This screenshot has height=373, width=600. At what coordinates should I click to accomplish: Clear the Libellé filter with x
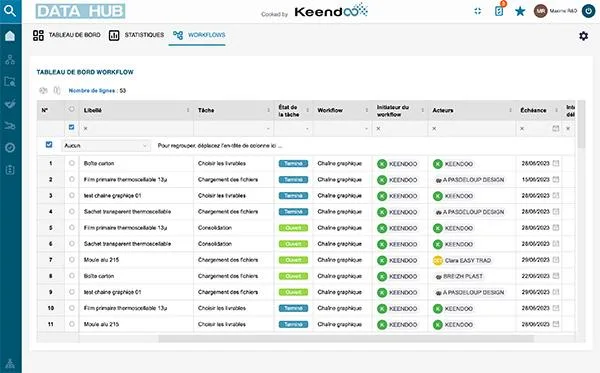(x=85, y=129)
